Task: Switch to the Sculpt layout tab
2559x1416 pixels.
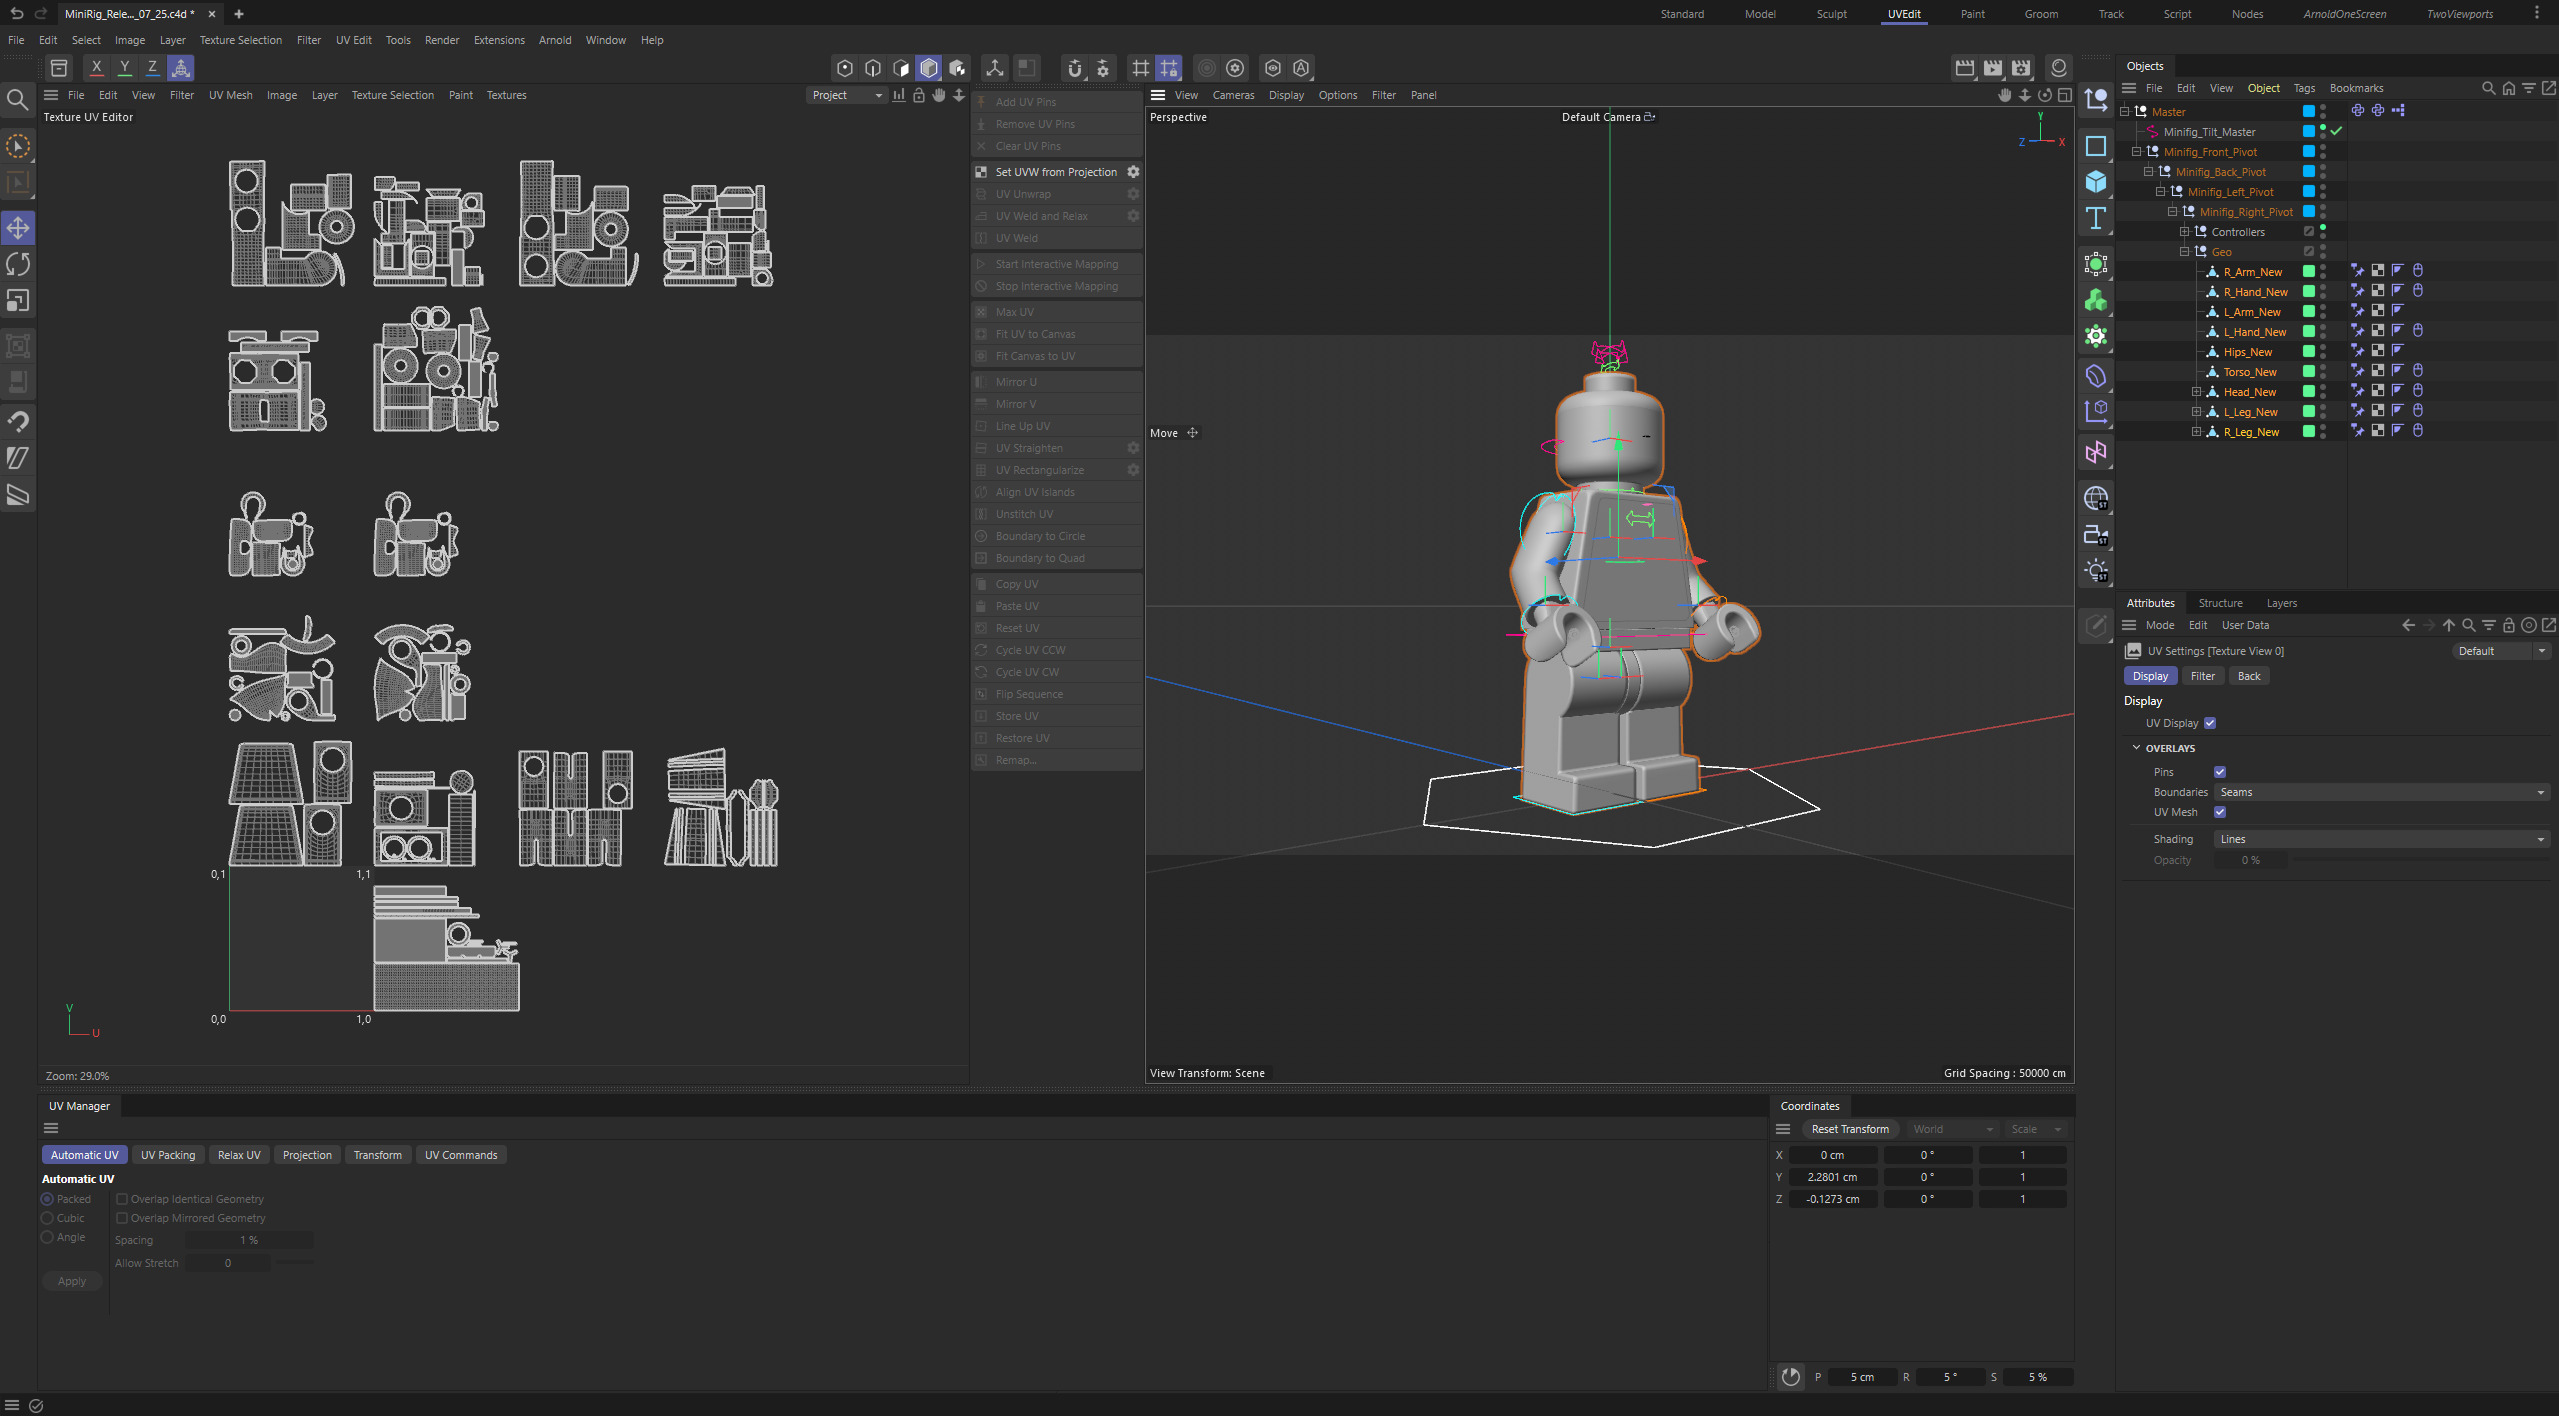Action: pos(1831,14)
